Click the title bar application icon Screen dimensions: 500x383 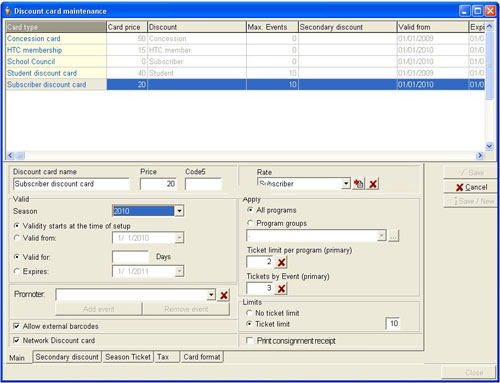8,11
